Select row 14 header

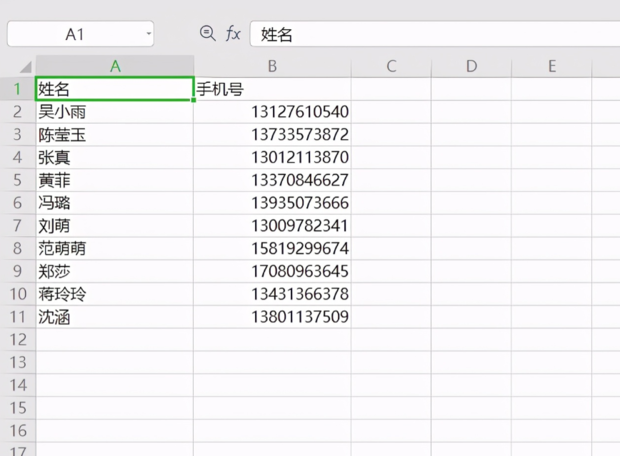[x=18, y=385]
